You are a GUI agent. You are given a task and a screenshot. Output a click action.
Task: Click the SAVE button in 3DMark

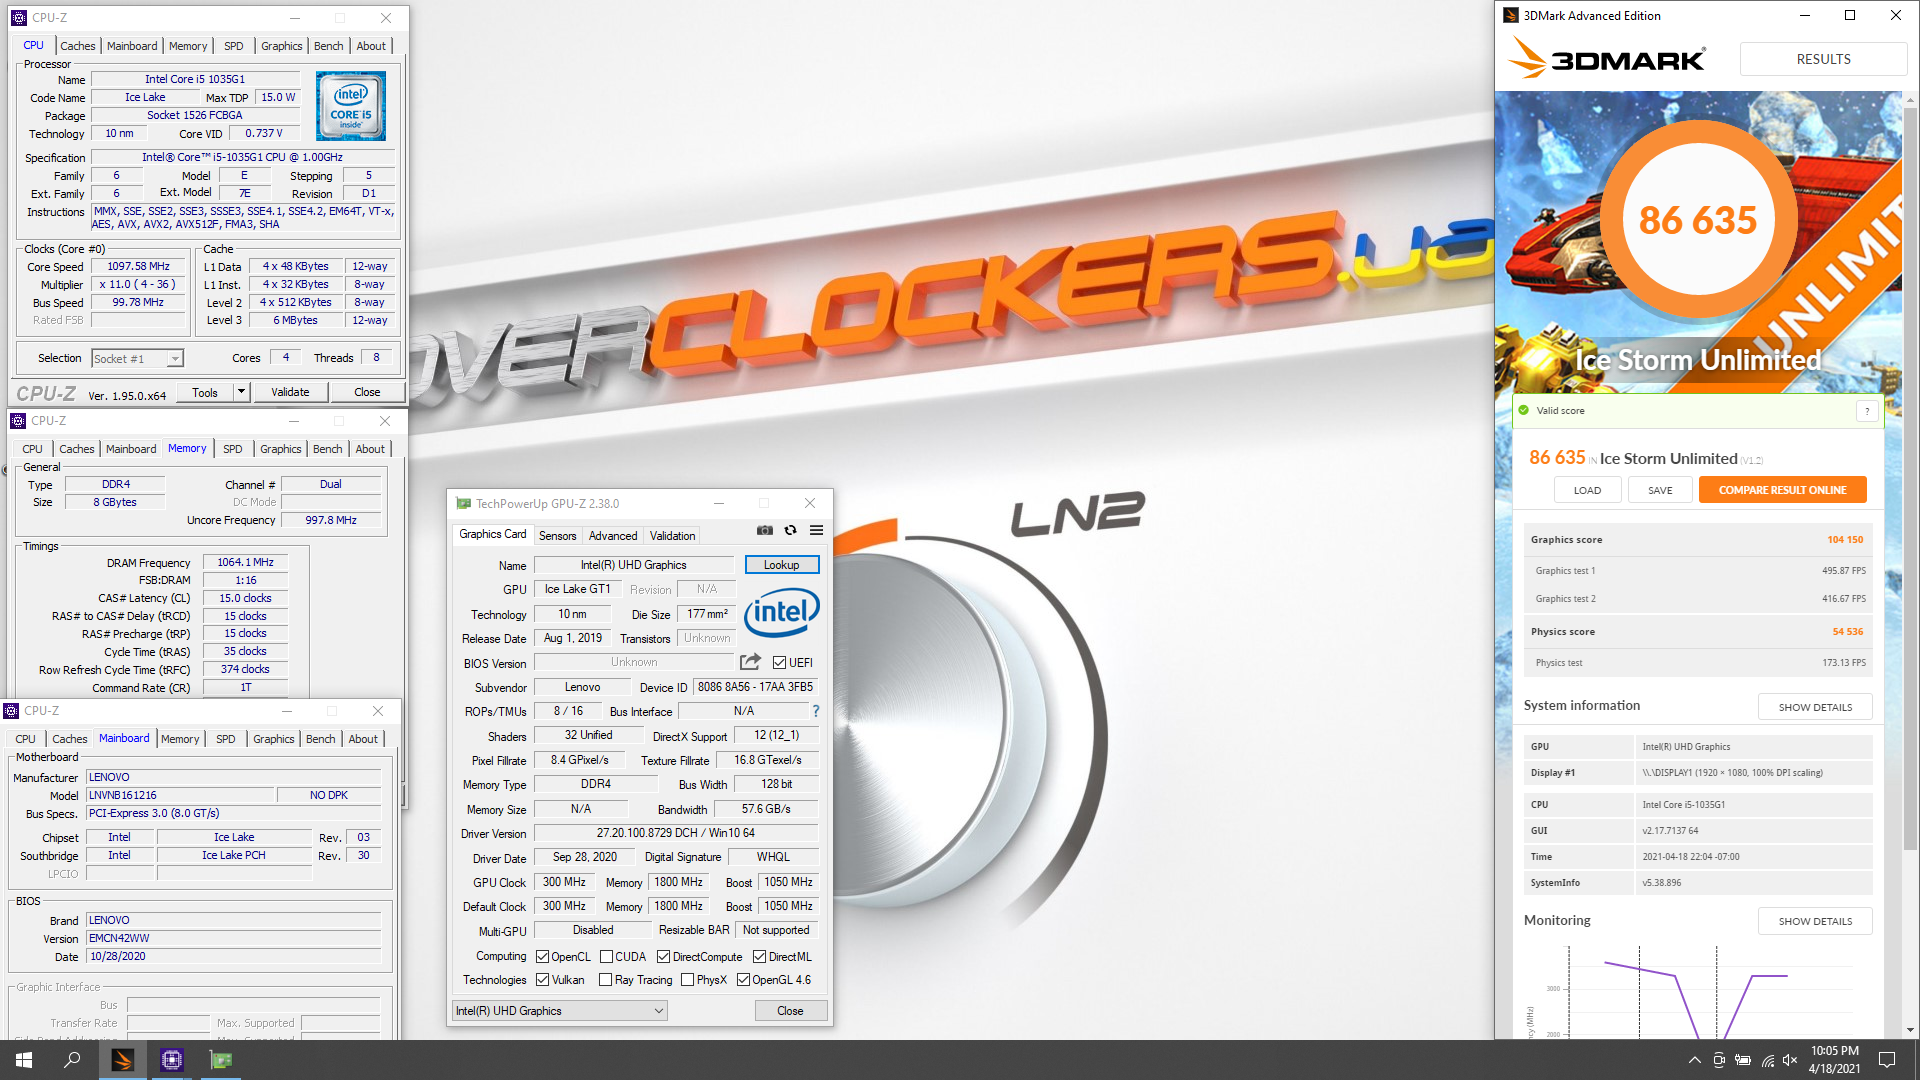[x=1660, y=490]
